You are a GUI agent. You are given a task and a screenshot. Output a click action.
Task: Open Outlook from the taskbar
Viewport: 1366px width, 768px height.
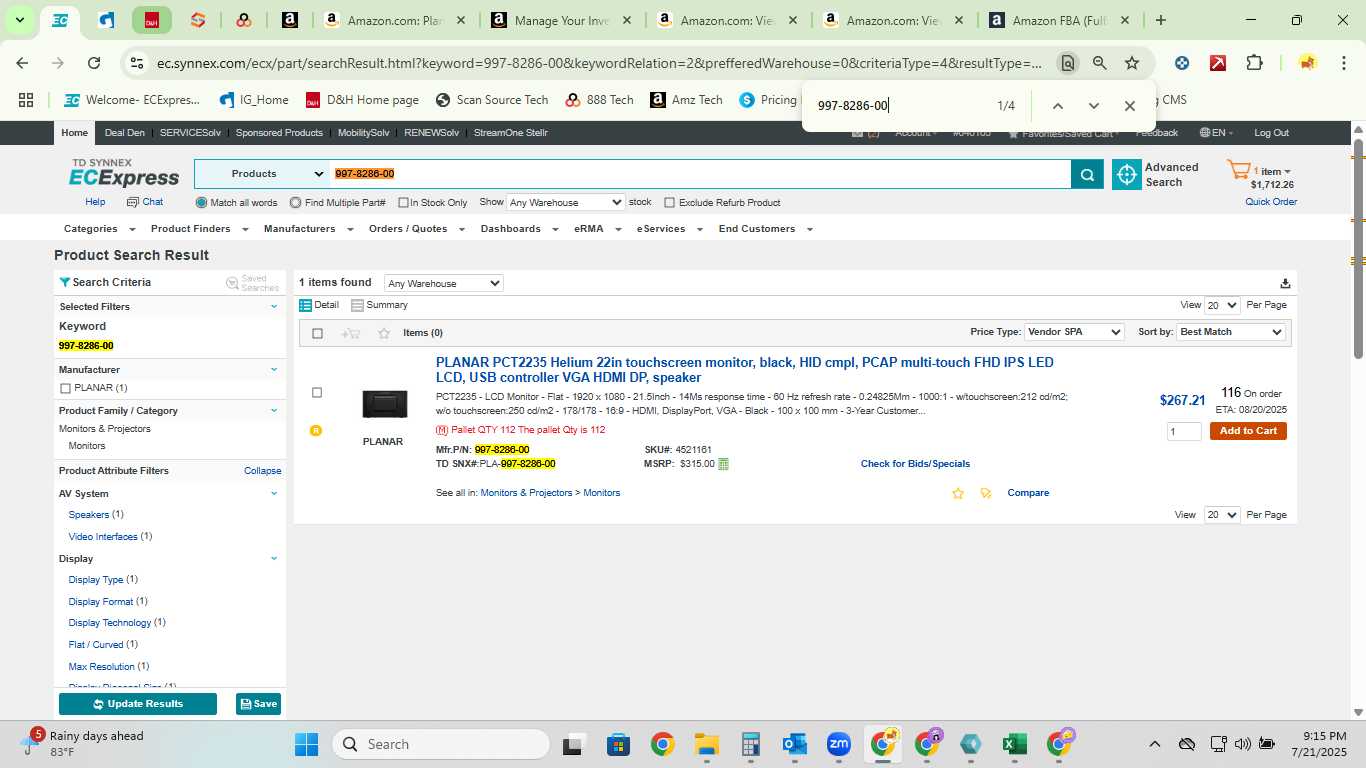click(x=794, y=744)
